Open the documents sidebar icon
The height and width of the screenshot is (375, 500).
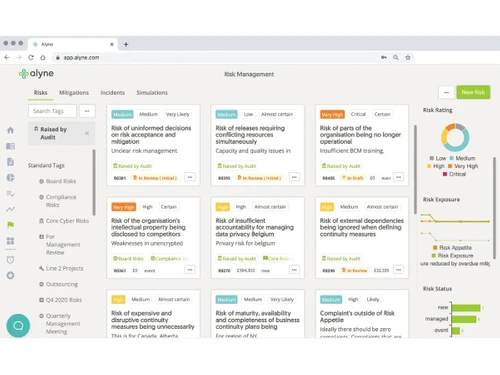click(10, 162)
